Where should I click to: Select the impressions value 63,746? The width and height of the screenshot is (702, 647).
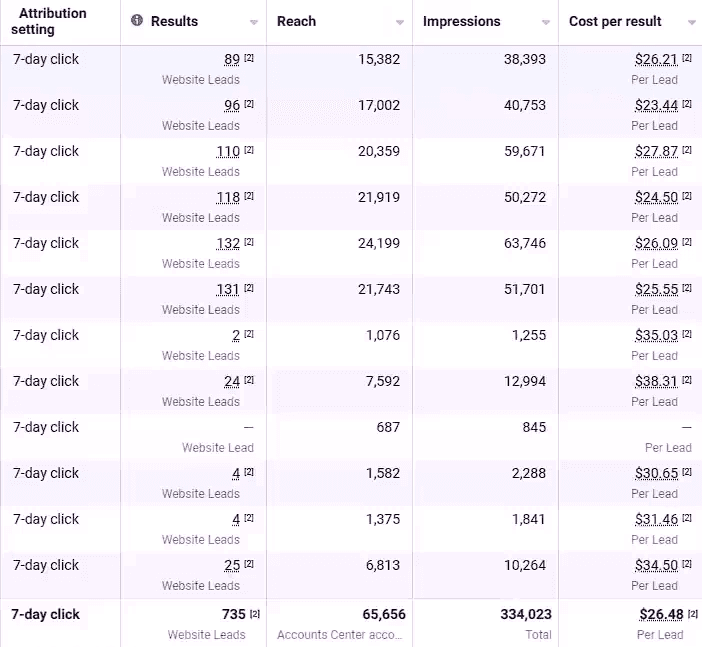coord(525,243)
